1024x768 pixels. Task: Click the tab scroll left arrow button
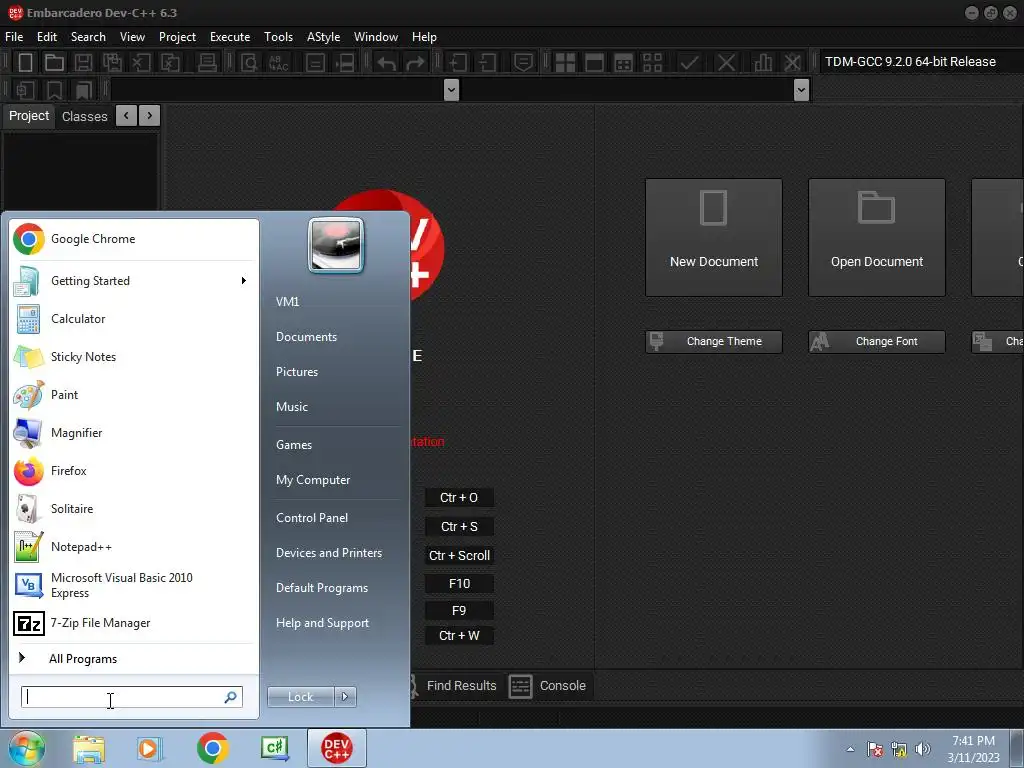[x=126, y=116]
